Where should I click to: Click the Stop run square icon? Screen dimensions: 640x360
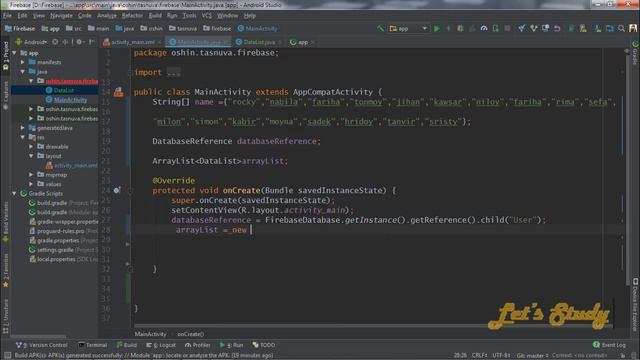click(x=507, y=28)
